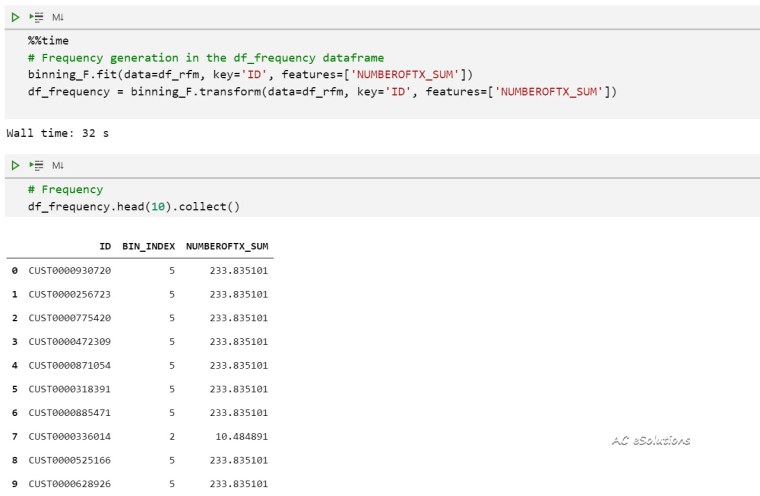This screenshot has width=760, height=496.
Task: Convert second cell to Markdown (M↓)
Action: (x=58, y=165)
